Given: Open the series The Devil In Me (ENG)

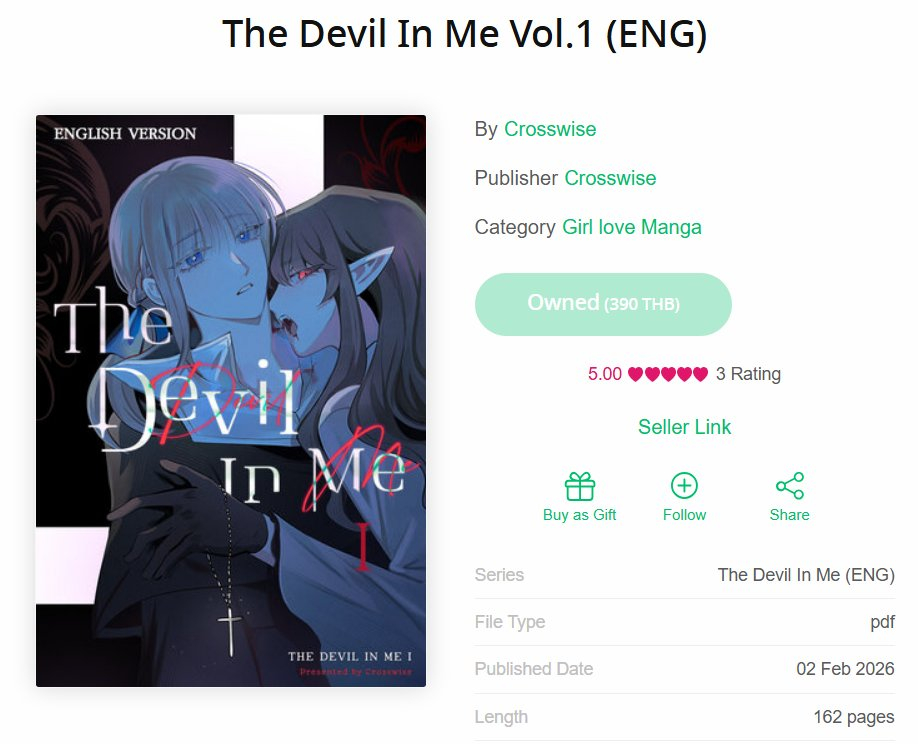Looking at the screenshot, I should click(806, 575).
